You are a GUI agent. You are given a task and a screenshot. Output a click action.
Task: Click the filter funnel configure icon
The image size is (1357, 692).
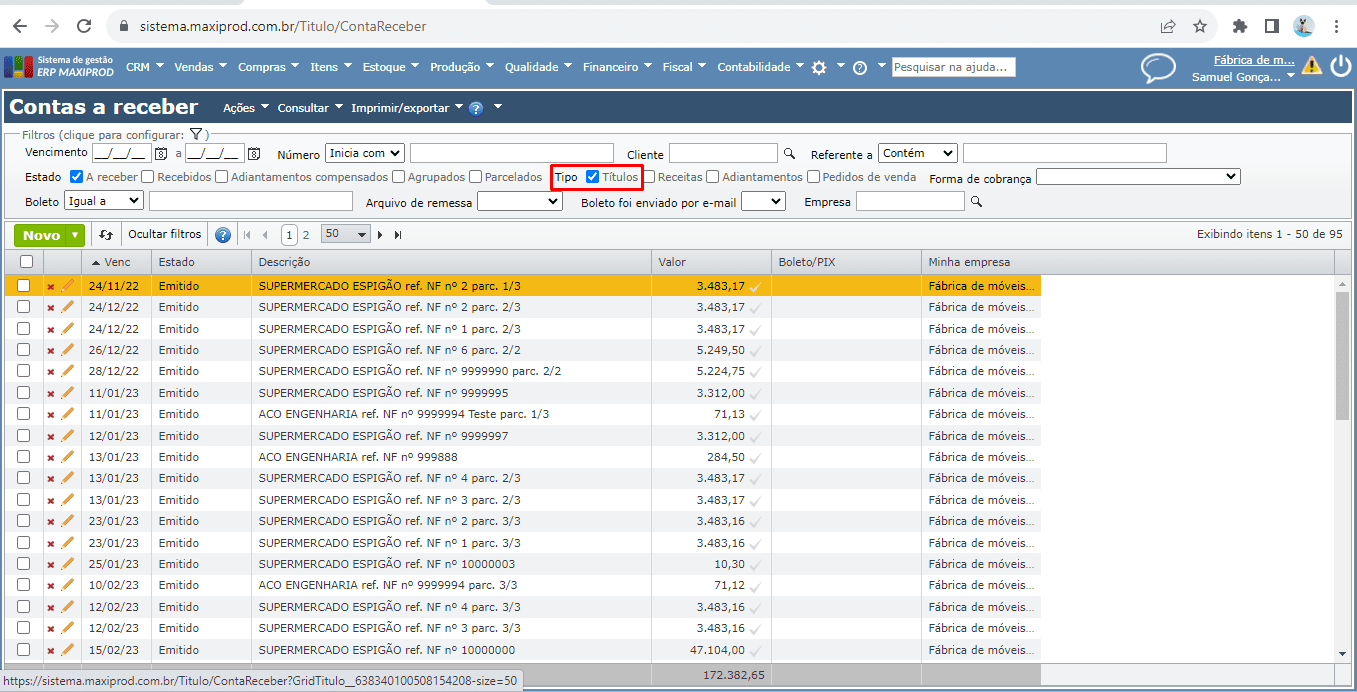(x=196, y=134)
